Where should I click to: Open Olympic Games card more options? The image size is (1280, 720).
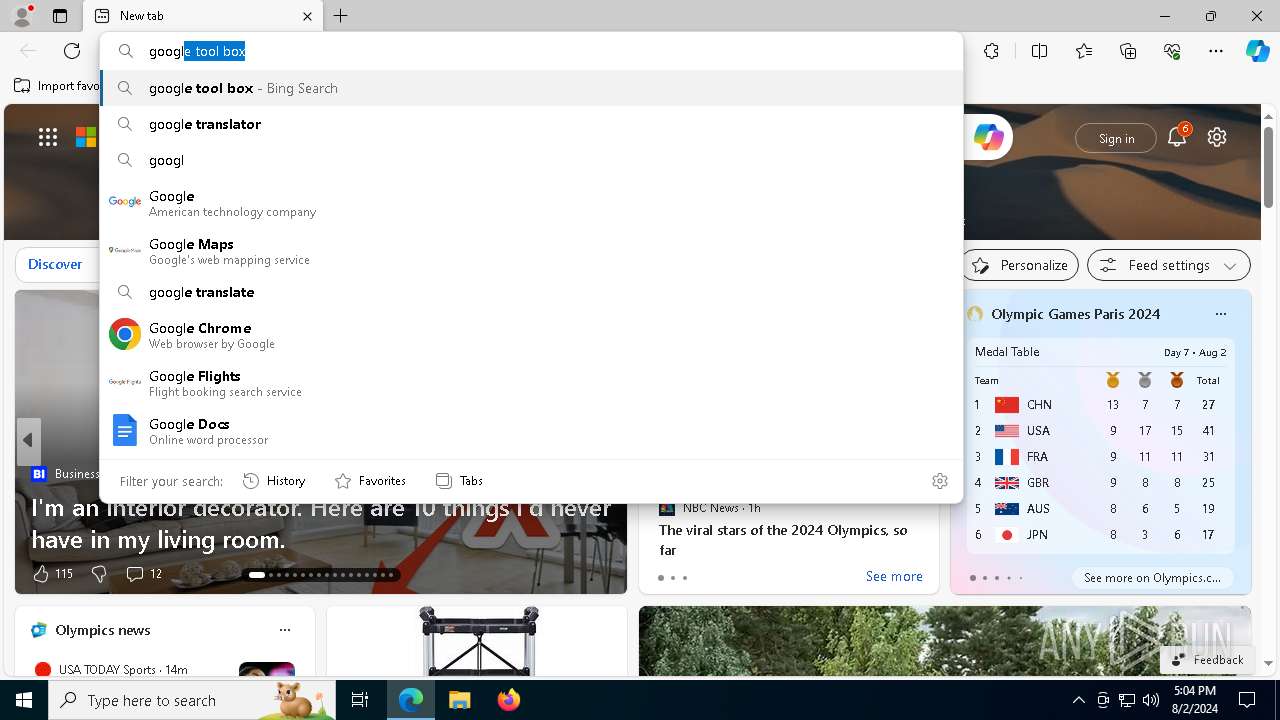[1220, 314]
